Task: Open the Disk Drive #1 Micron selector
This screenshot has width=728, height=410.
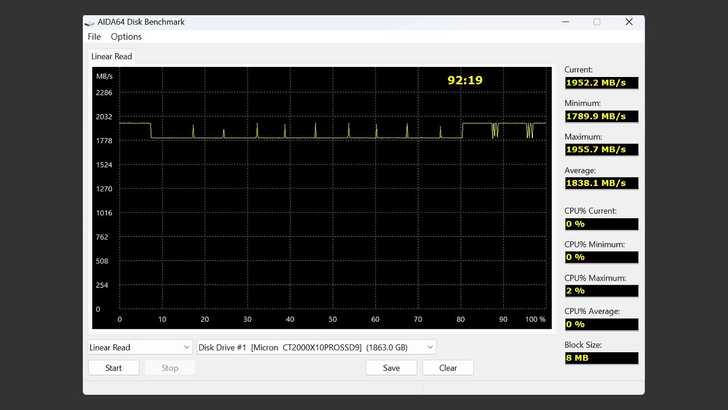Action: [316, 347]
